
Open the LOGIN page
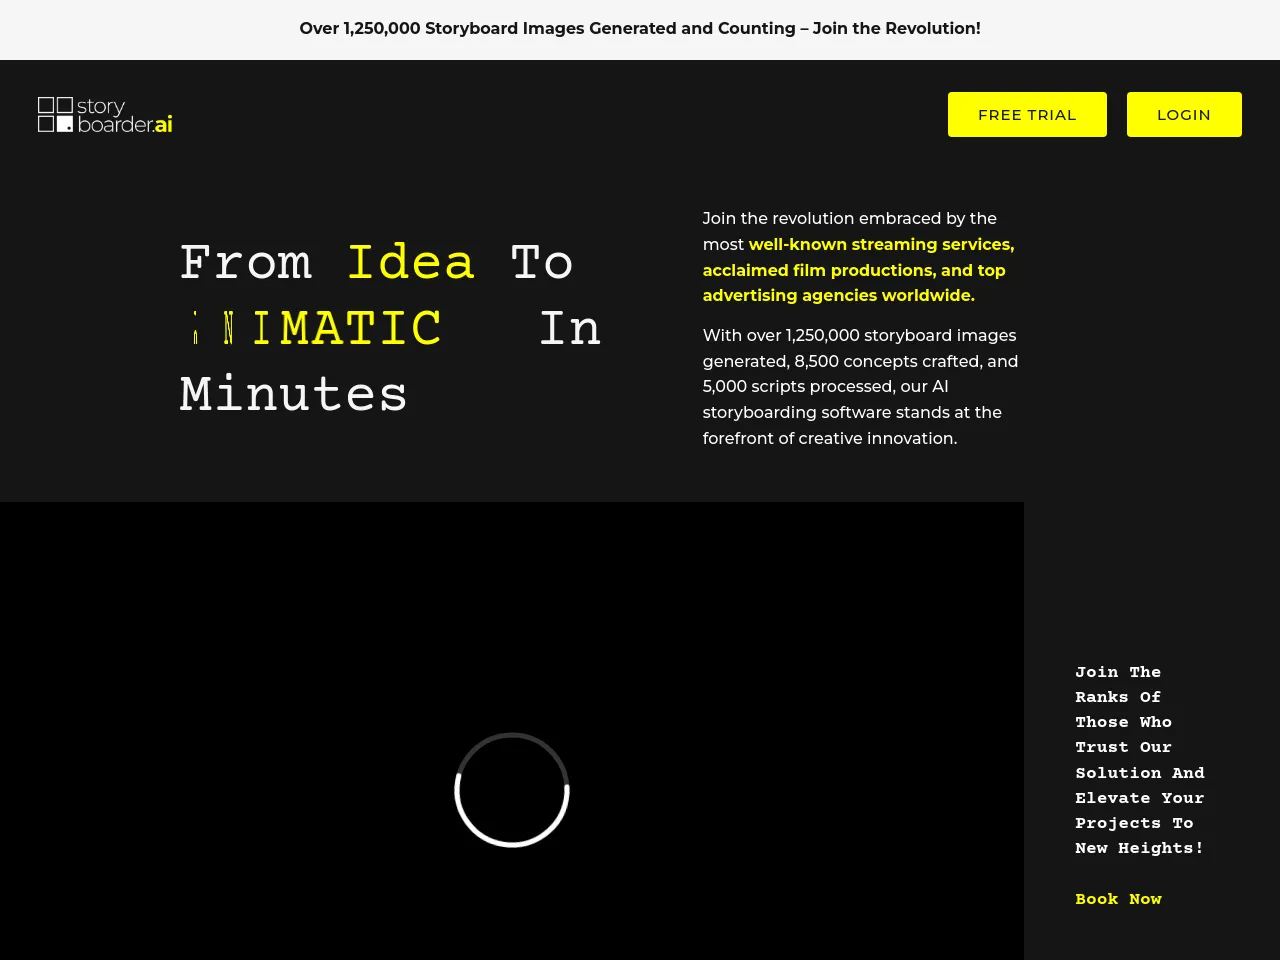point(1184,115)
